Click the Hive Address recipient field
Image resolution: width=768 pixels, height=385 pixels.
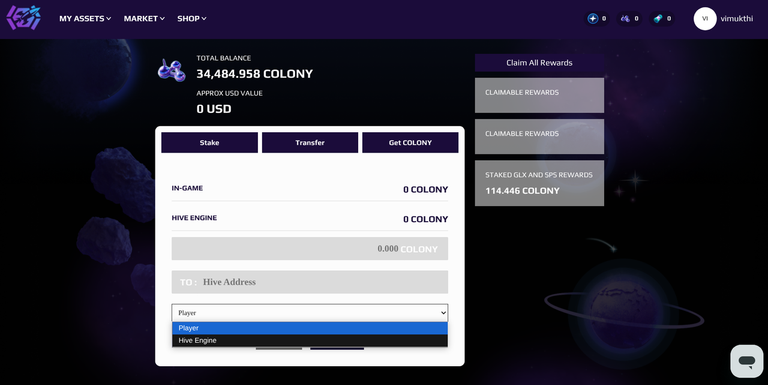pos(310,282)
